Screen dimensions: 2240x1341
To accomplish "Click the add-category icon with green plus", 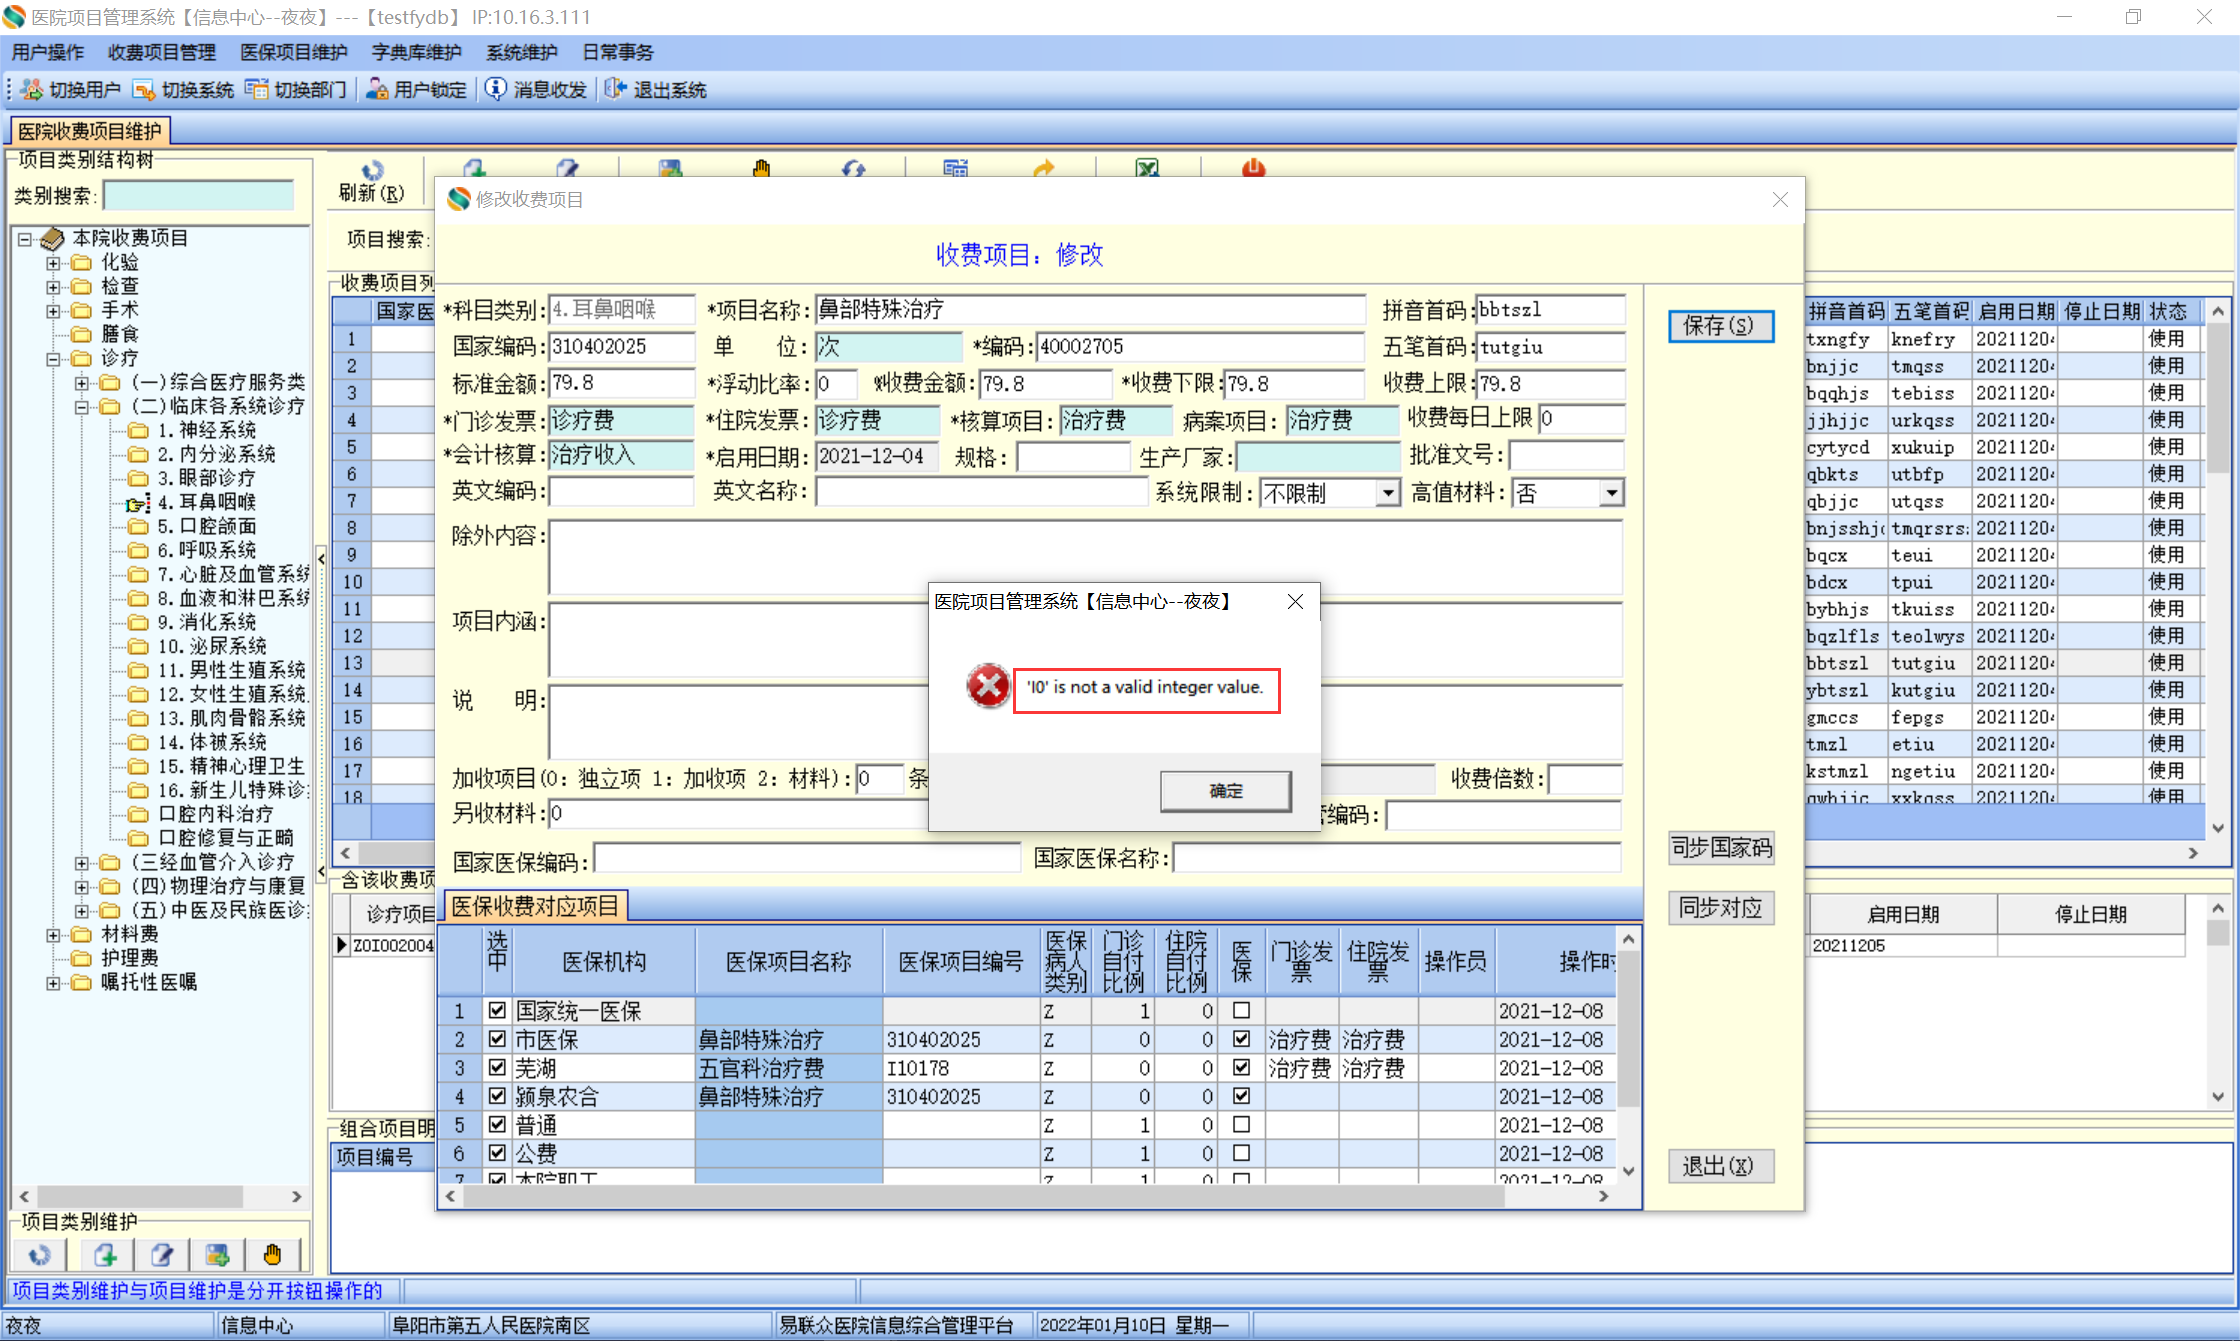I will click(106, 1254).
